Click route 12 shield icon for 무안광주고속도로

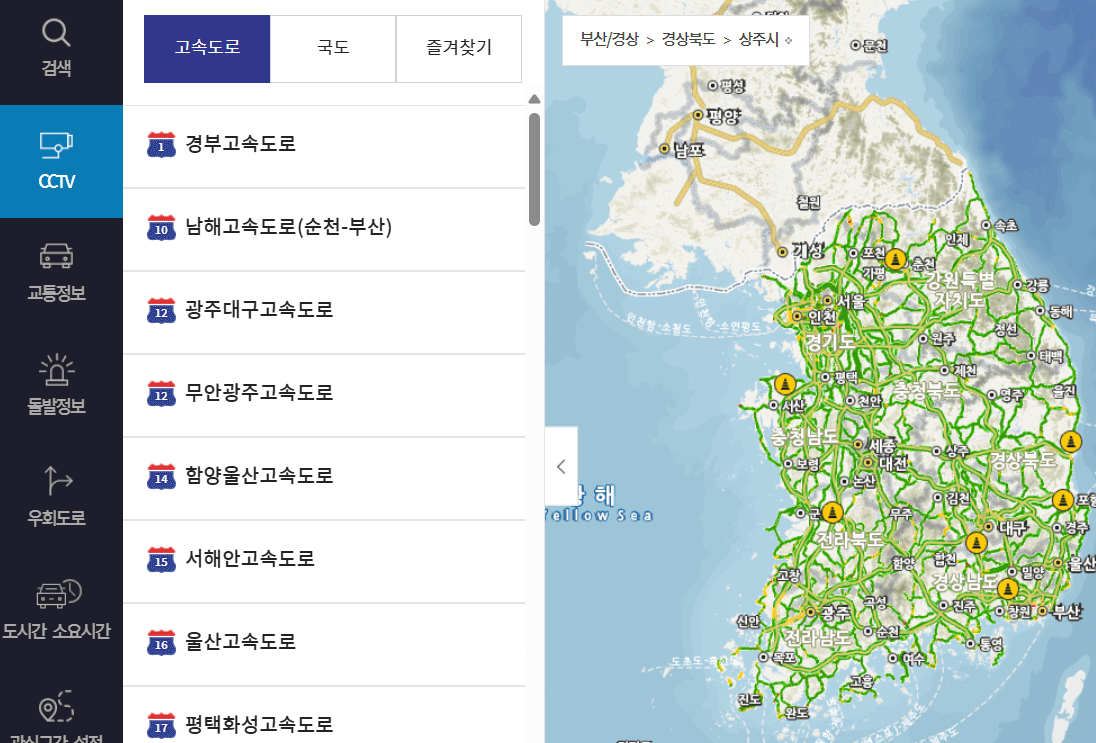coord(161,394)
